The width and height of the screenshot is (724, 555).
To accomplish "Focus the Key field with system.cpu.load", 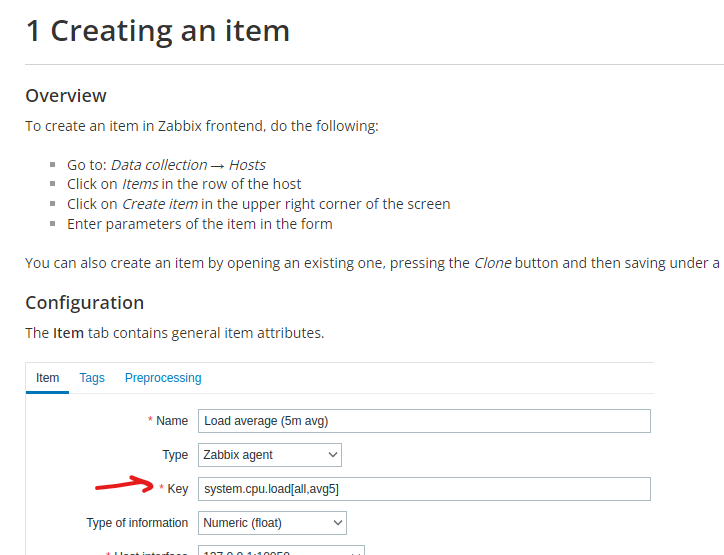I will tap(424, 489).
